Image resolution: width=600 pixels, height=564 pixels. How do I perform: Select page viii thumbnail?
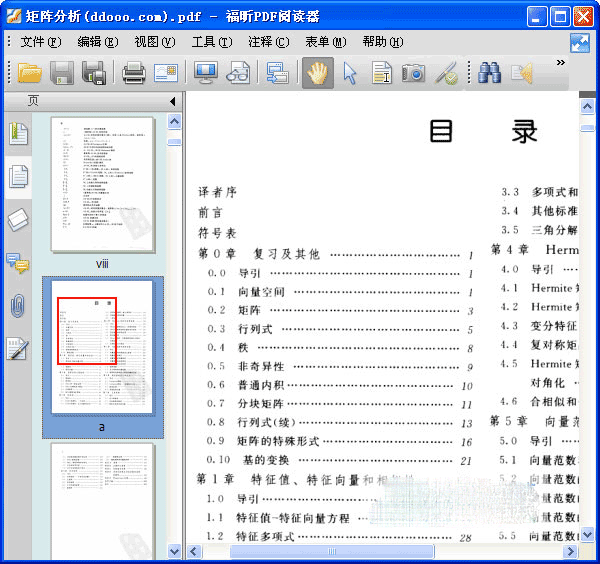point(103,184)
